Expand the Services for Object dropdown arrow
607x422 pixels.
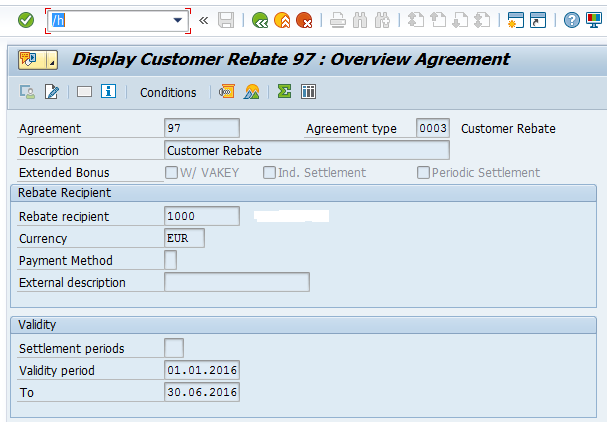point(52,60)
